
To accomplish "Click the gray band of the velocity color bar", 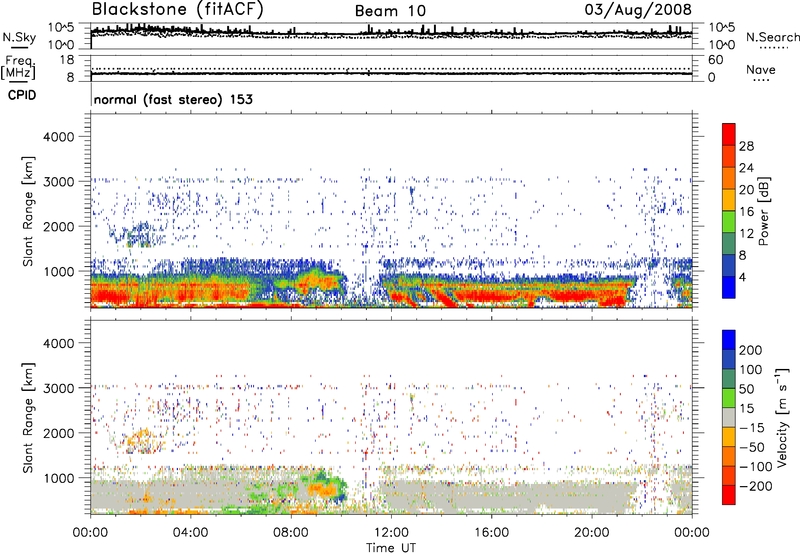I will point(729,418).
